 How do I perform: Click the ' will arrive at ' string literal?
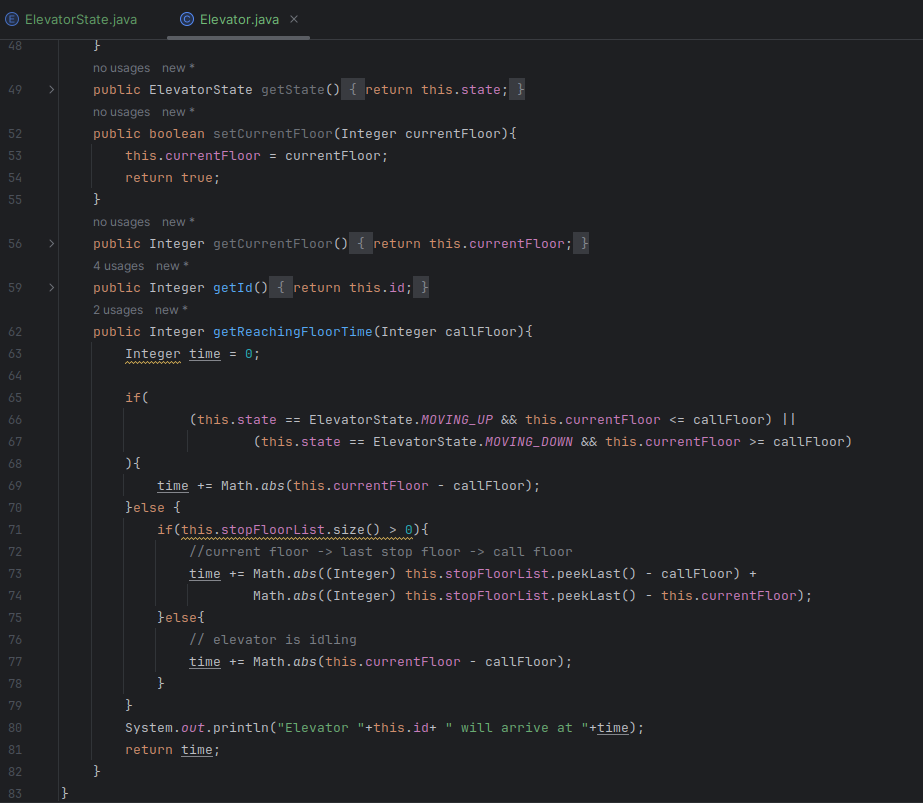tap(517, 728)
